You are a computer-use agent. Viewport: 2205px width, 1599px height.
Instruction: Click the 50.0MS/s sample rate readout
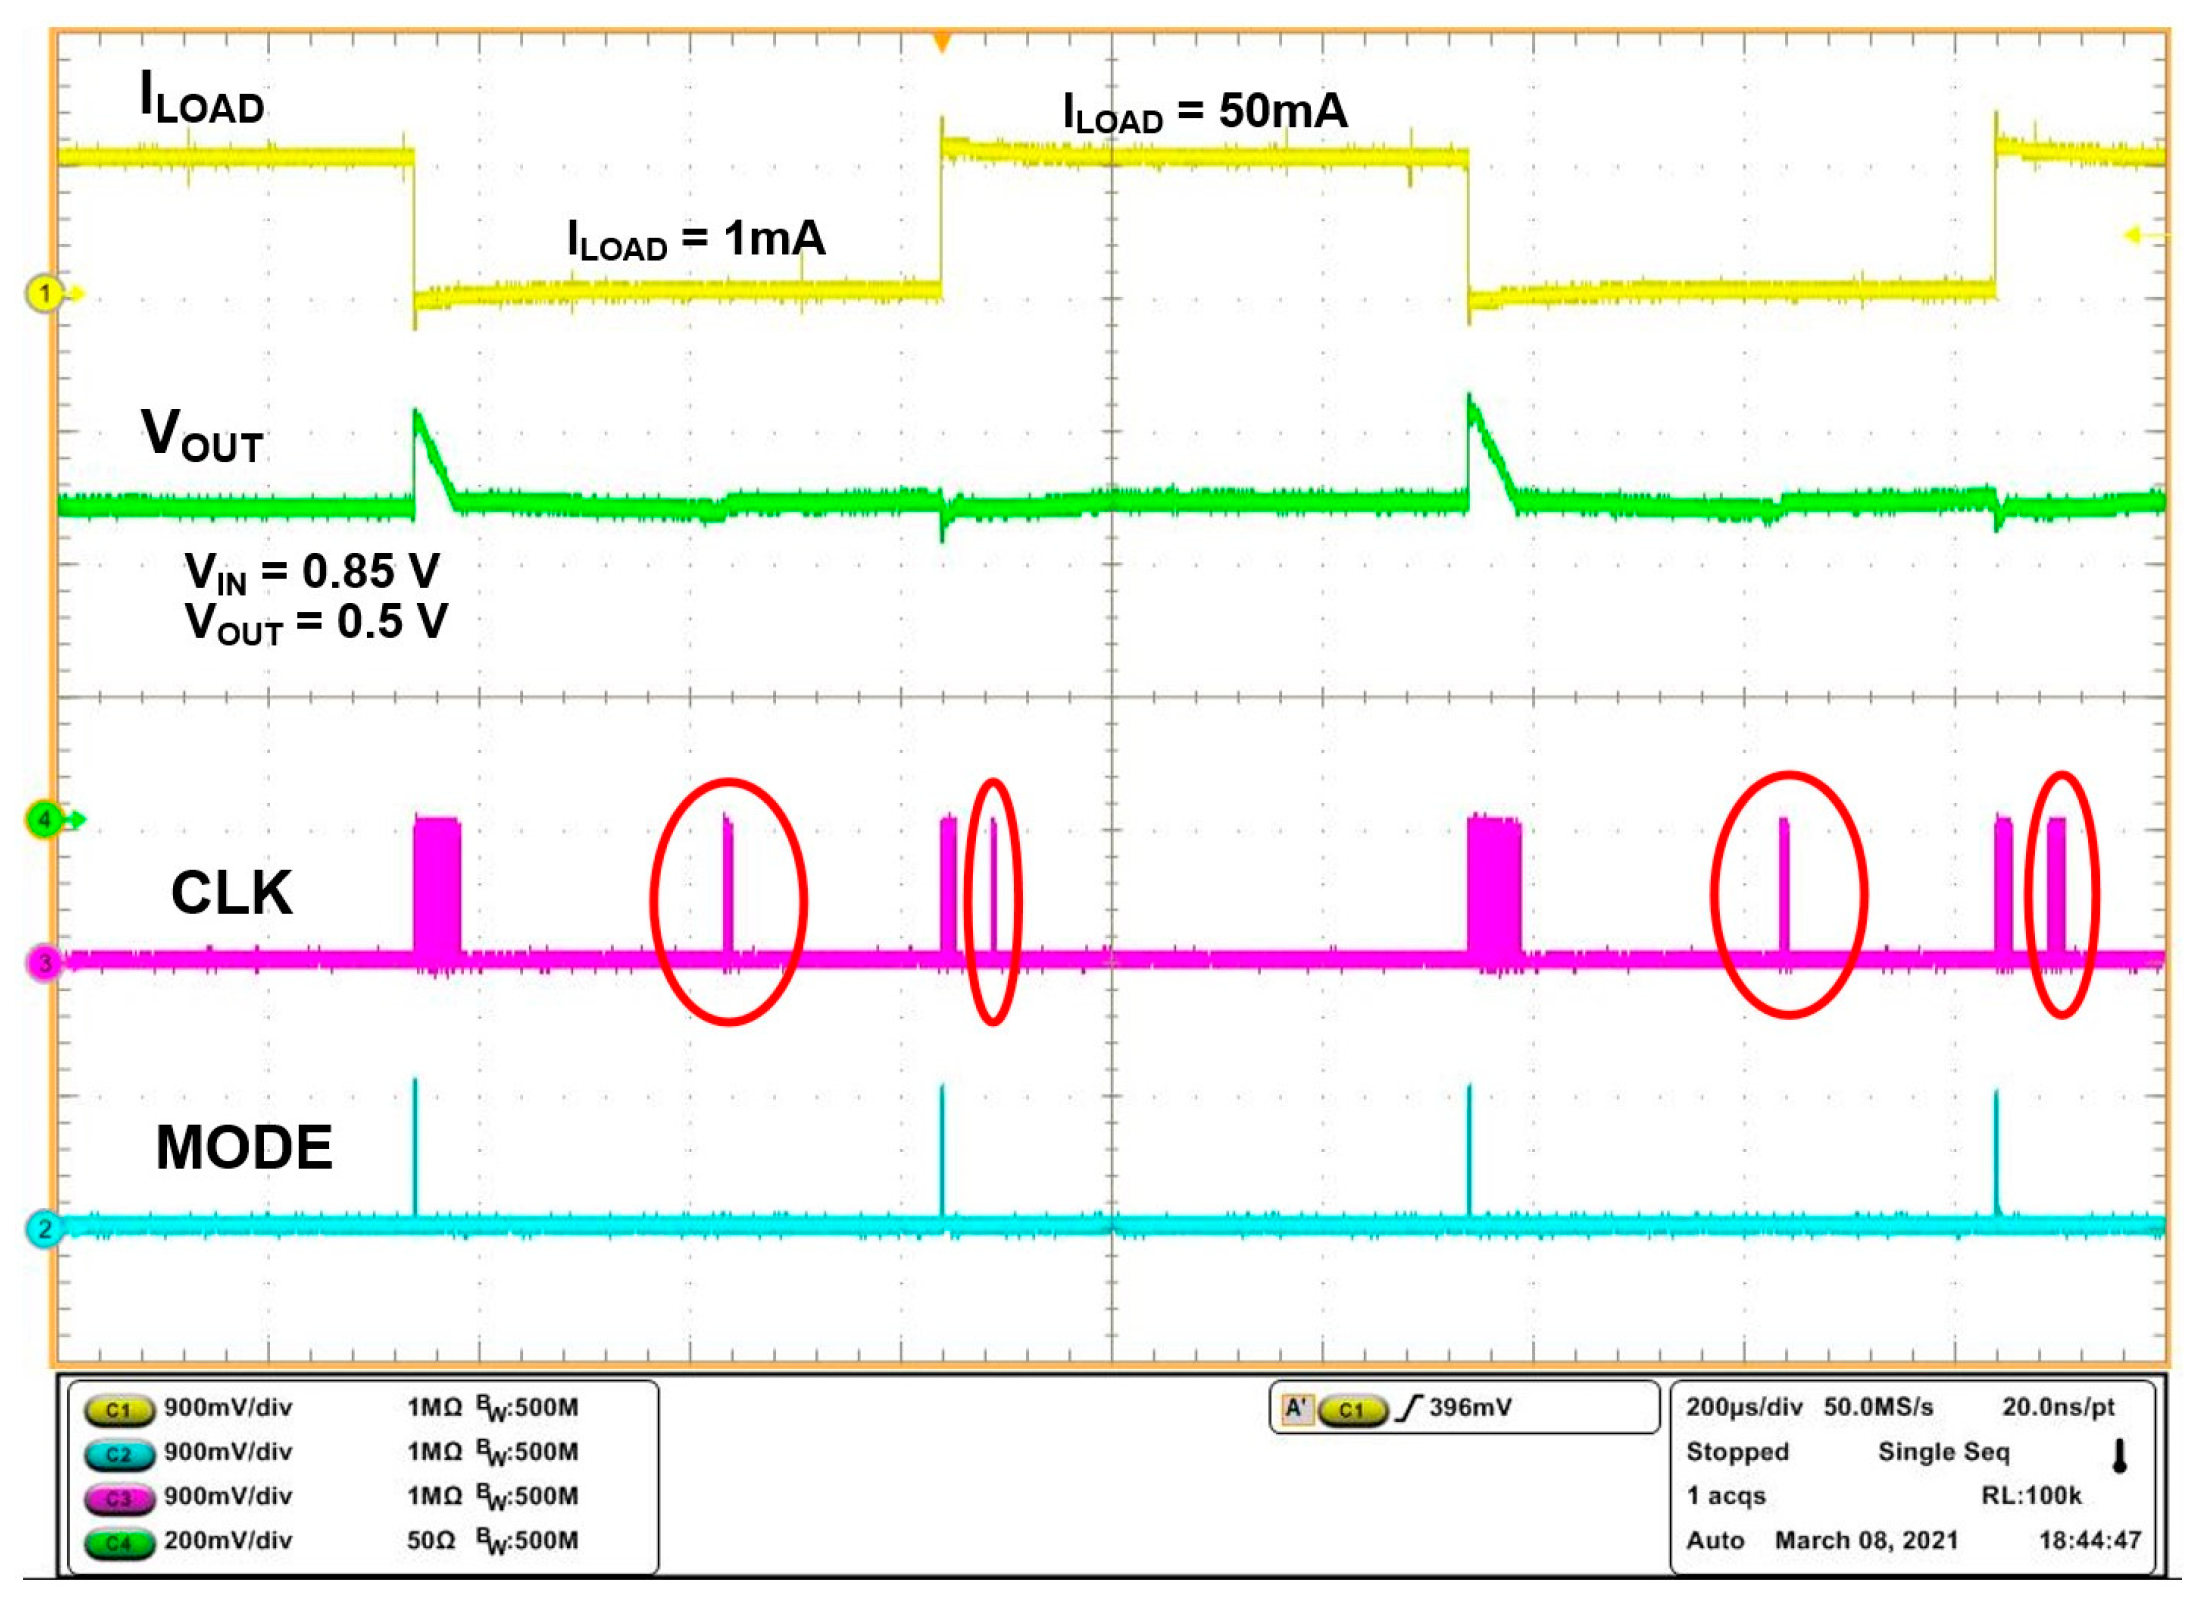[x=1877, y=1408]
